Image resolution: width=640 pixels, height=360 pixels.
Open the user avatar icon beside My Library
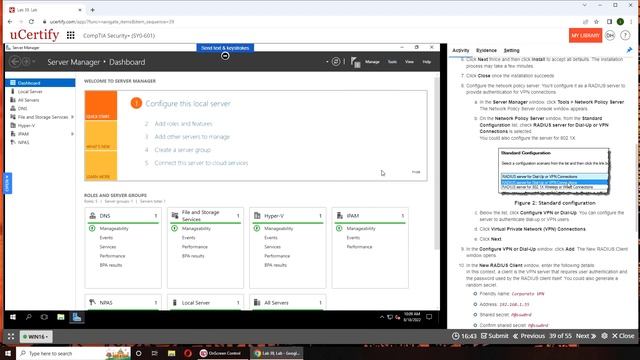click(x=610, y=36)
